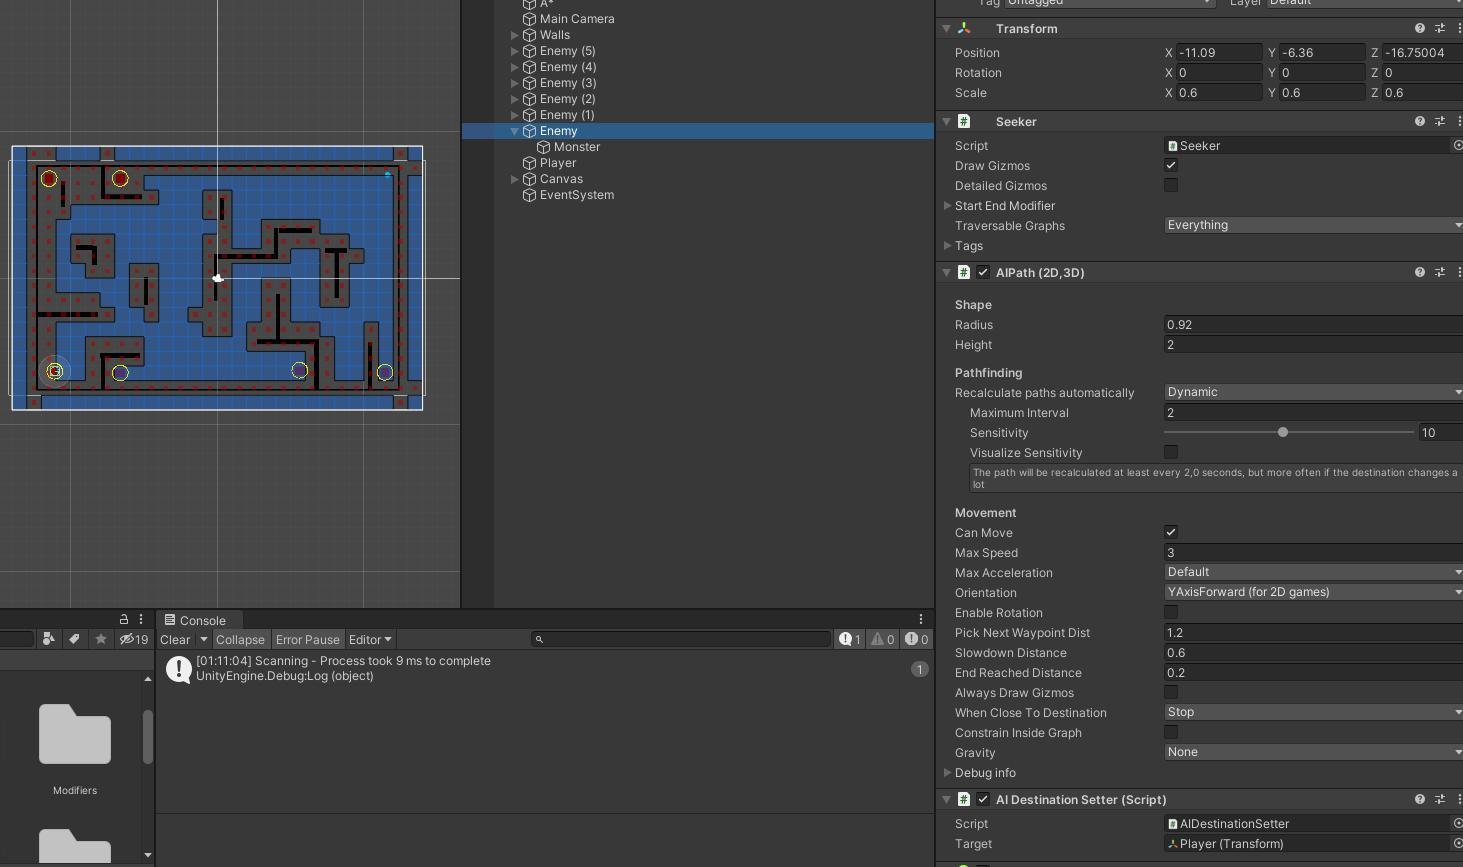1463x867 pixels.
Task: Click AI Destination Setter preset icon
Action: pyautogui.click(x=1440, y=800)
